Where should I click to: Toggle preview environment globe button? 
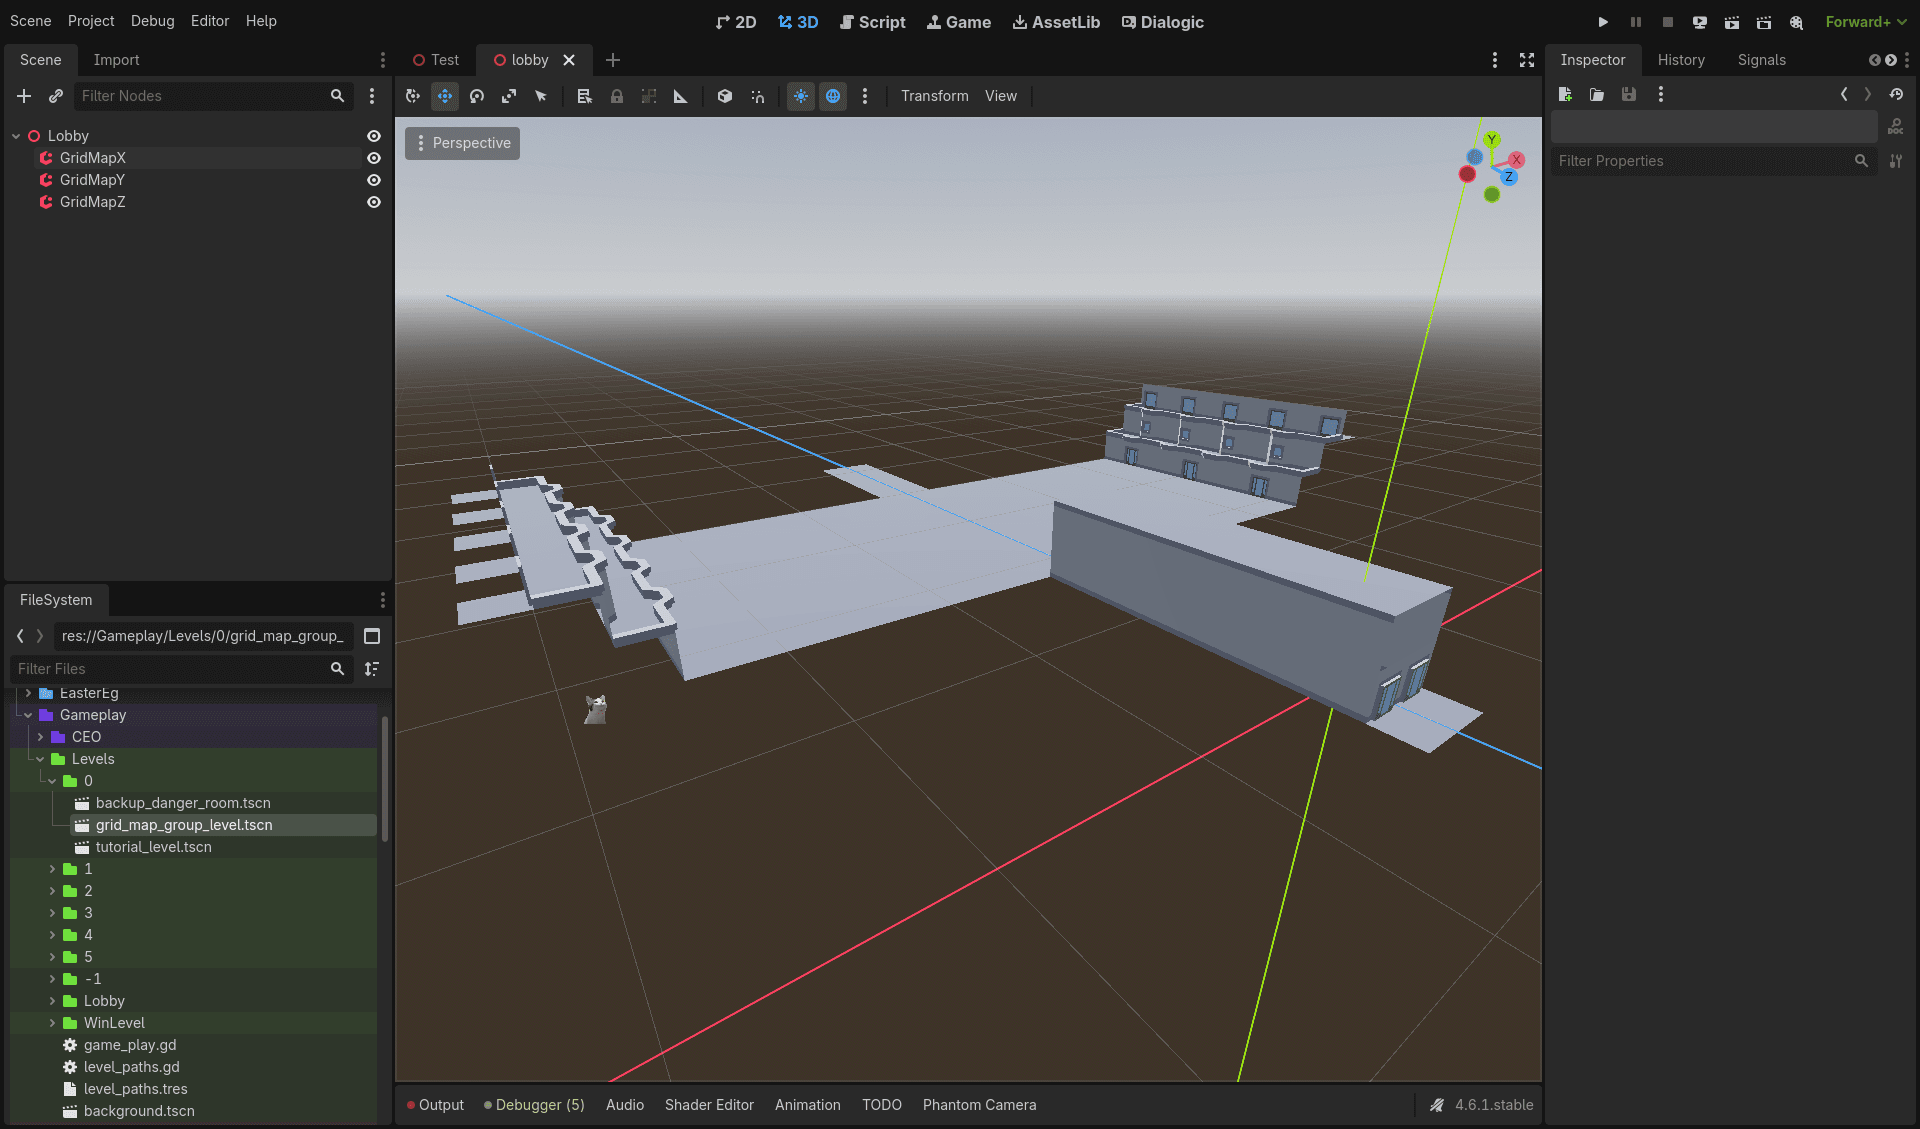(833, 96)
